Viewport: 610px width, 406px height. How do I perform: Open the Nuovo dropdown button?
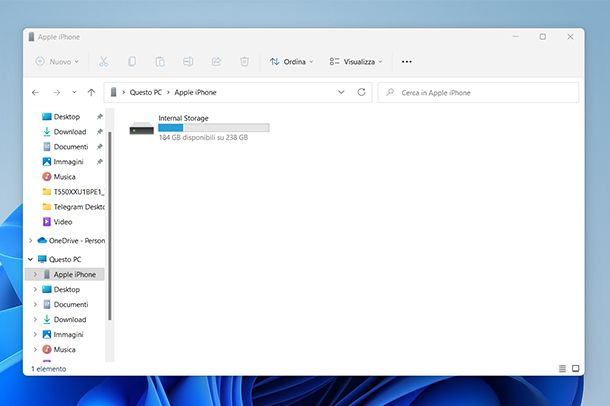click(x=57, y=61)
